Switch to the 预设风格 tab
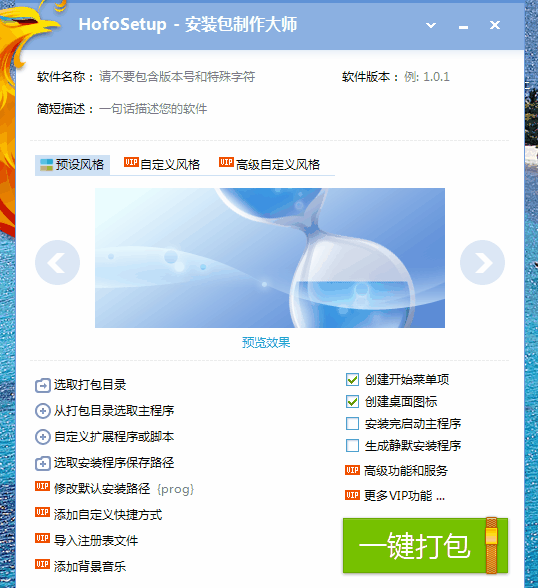Viewport: 538px width, 588px height. click(x=72, y=165)
